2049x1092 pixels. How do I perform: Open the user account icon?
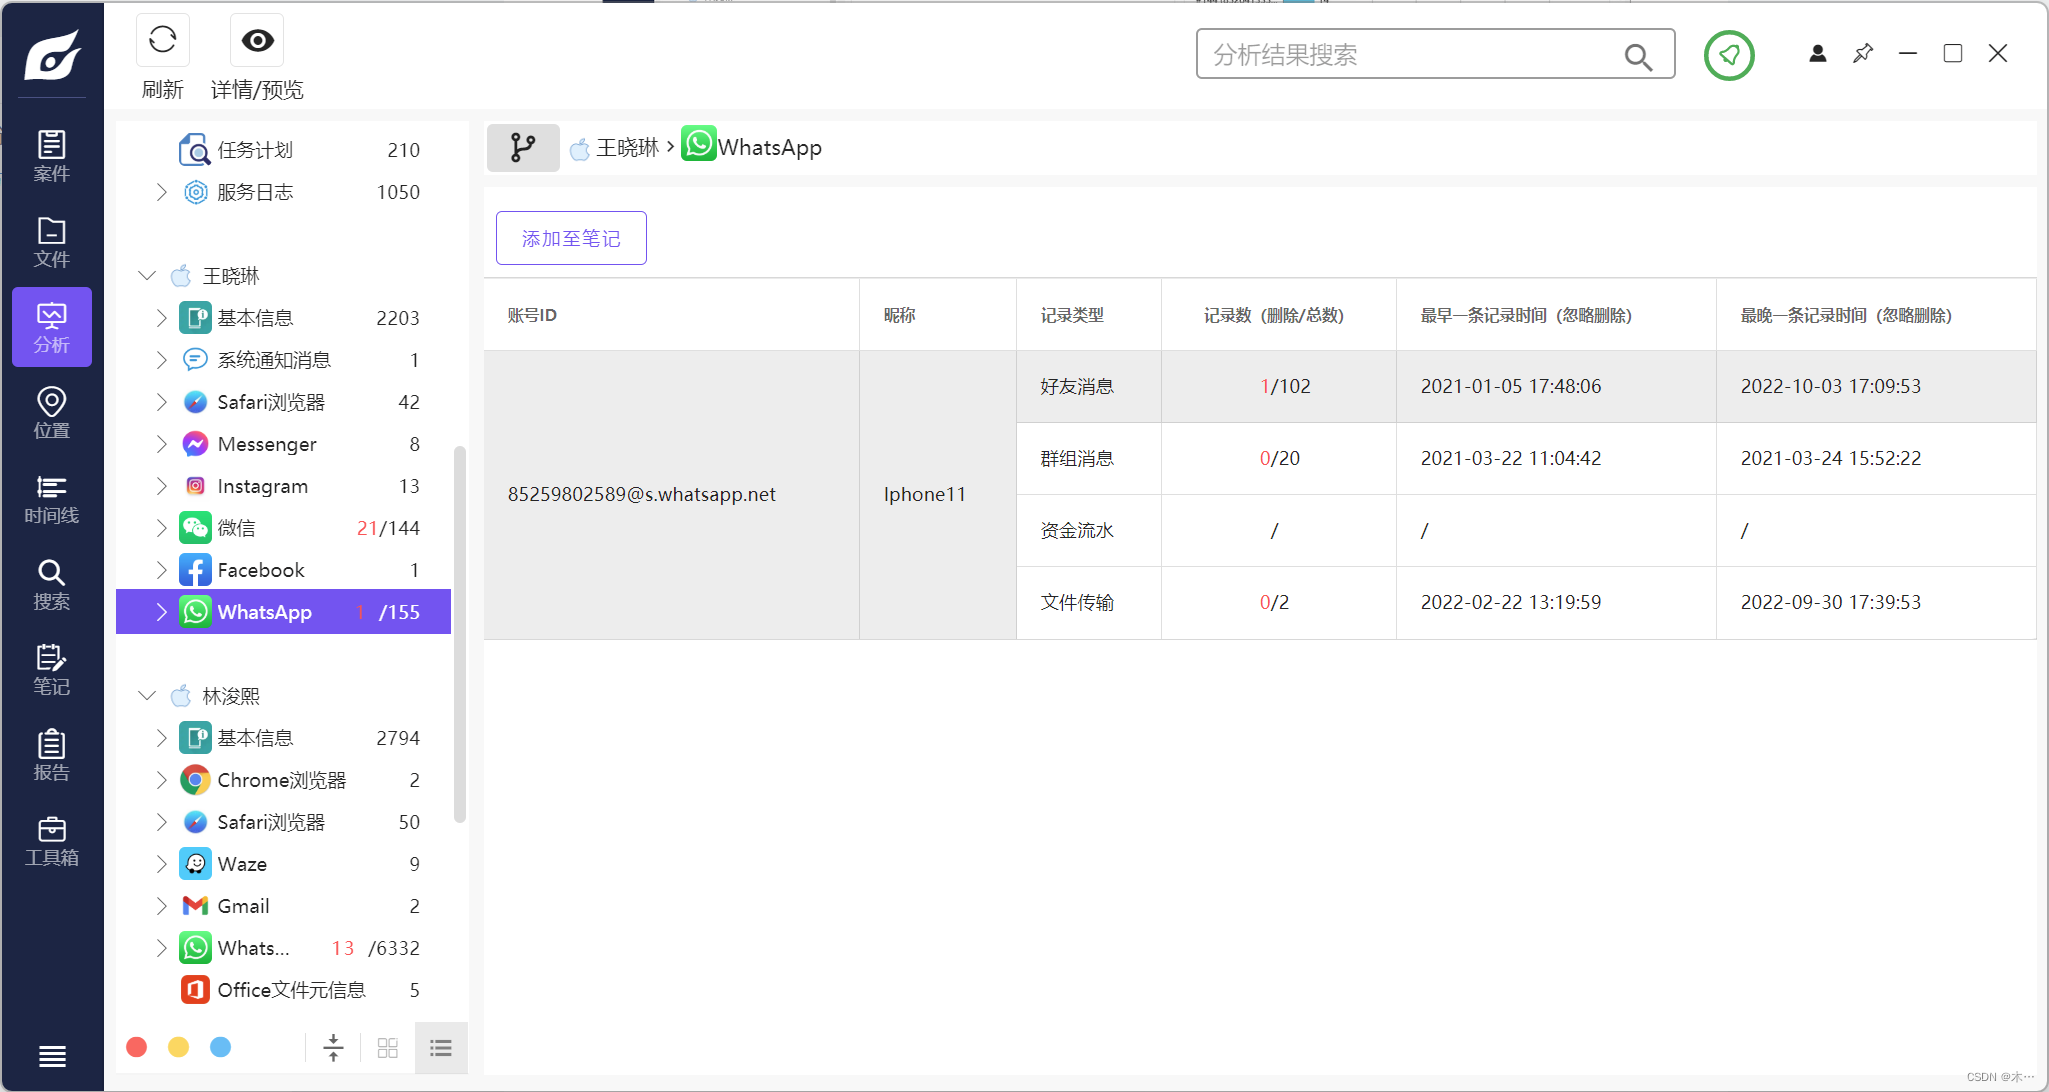(x=1817, y=54)
